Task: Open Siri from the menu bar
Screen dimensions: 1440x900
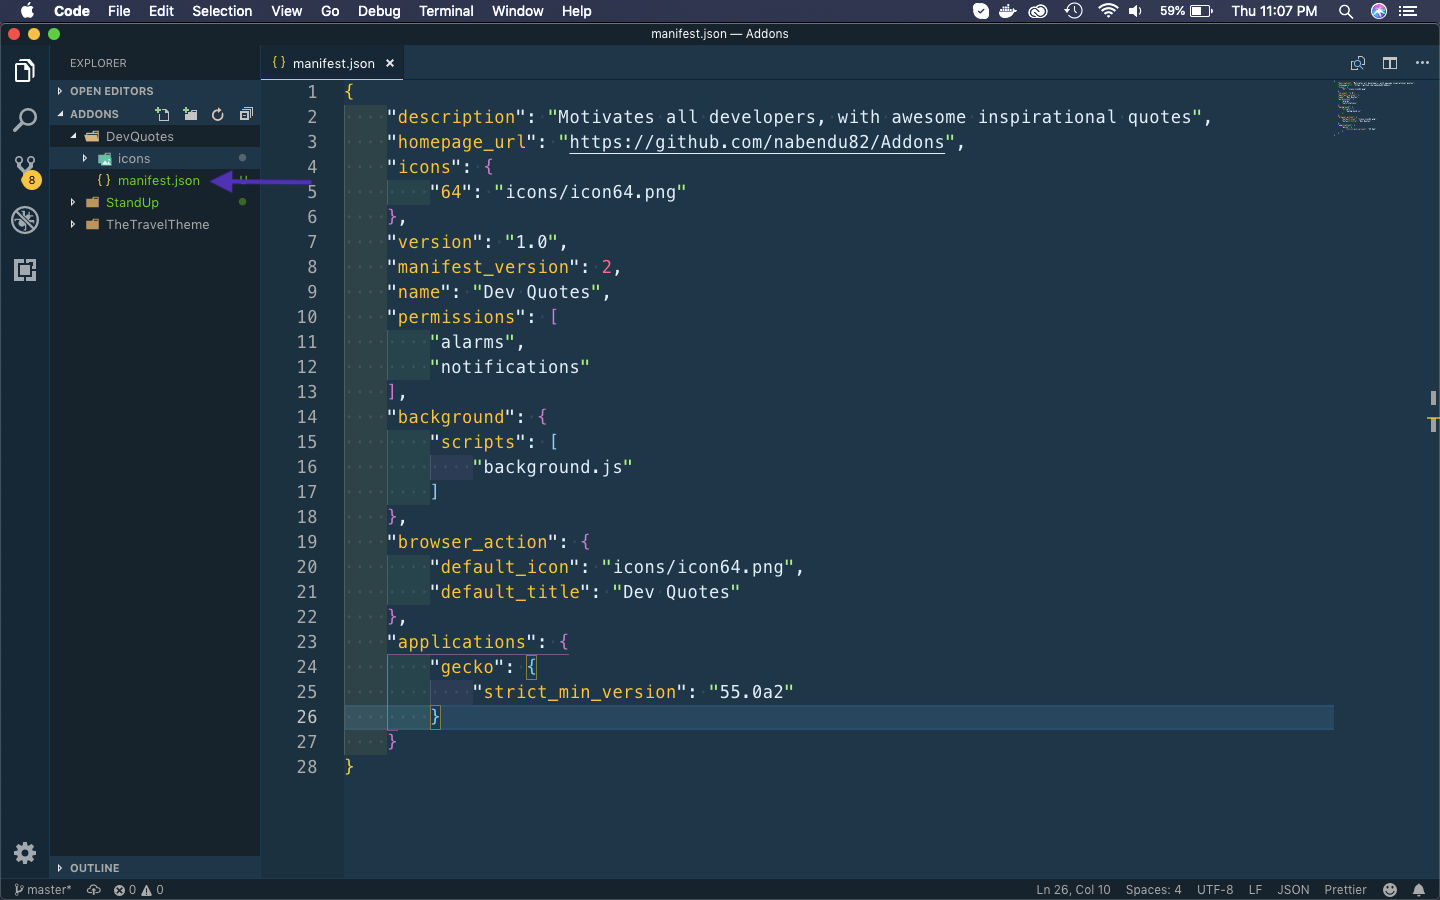Action: [x=1379, y=11]
